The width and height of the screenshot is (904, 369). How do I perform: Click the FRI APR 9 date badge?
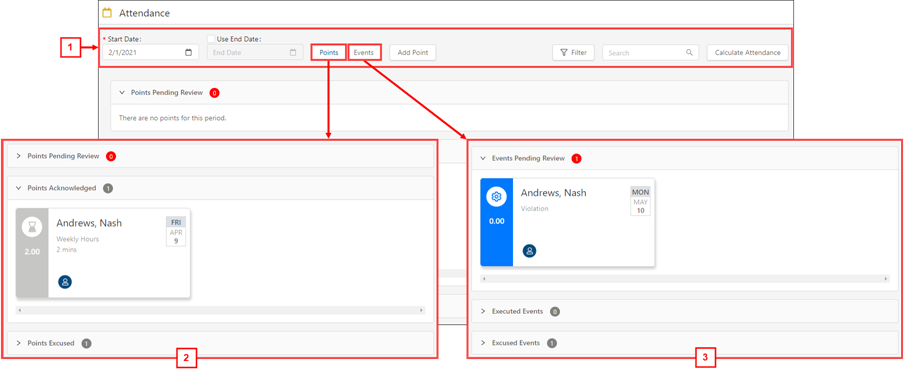tap(176, 231)
